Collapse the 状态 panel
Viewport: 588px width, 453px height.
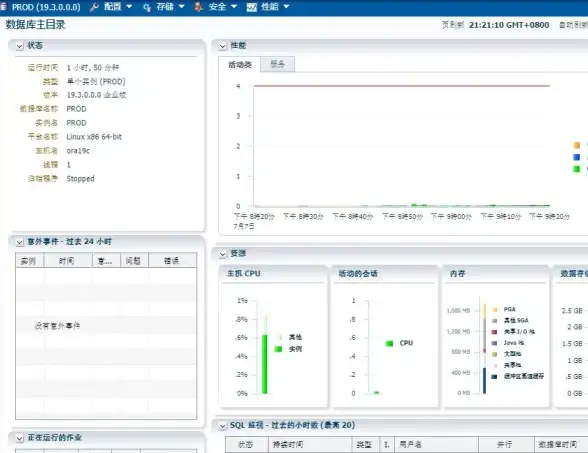[20, 46]
